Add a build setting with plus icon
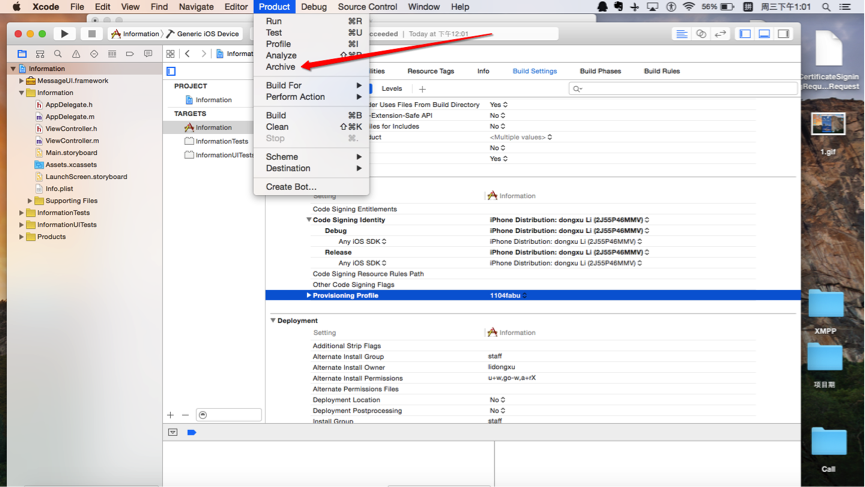This screenshot has height=487, width=865. (x=423, y=89)
